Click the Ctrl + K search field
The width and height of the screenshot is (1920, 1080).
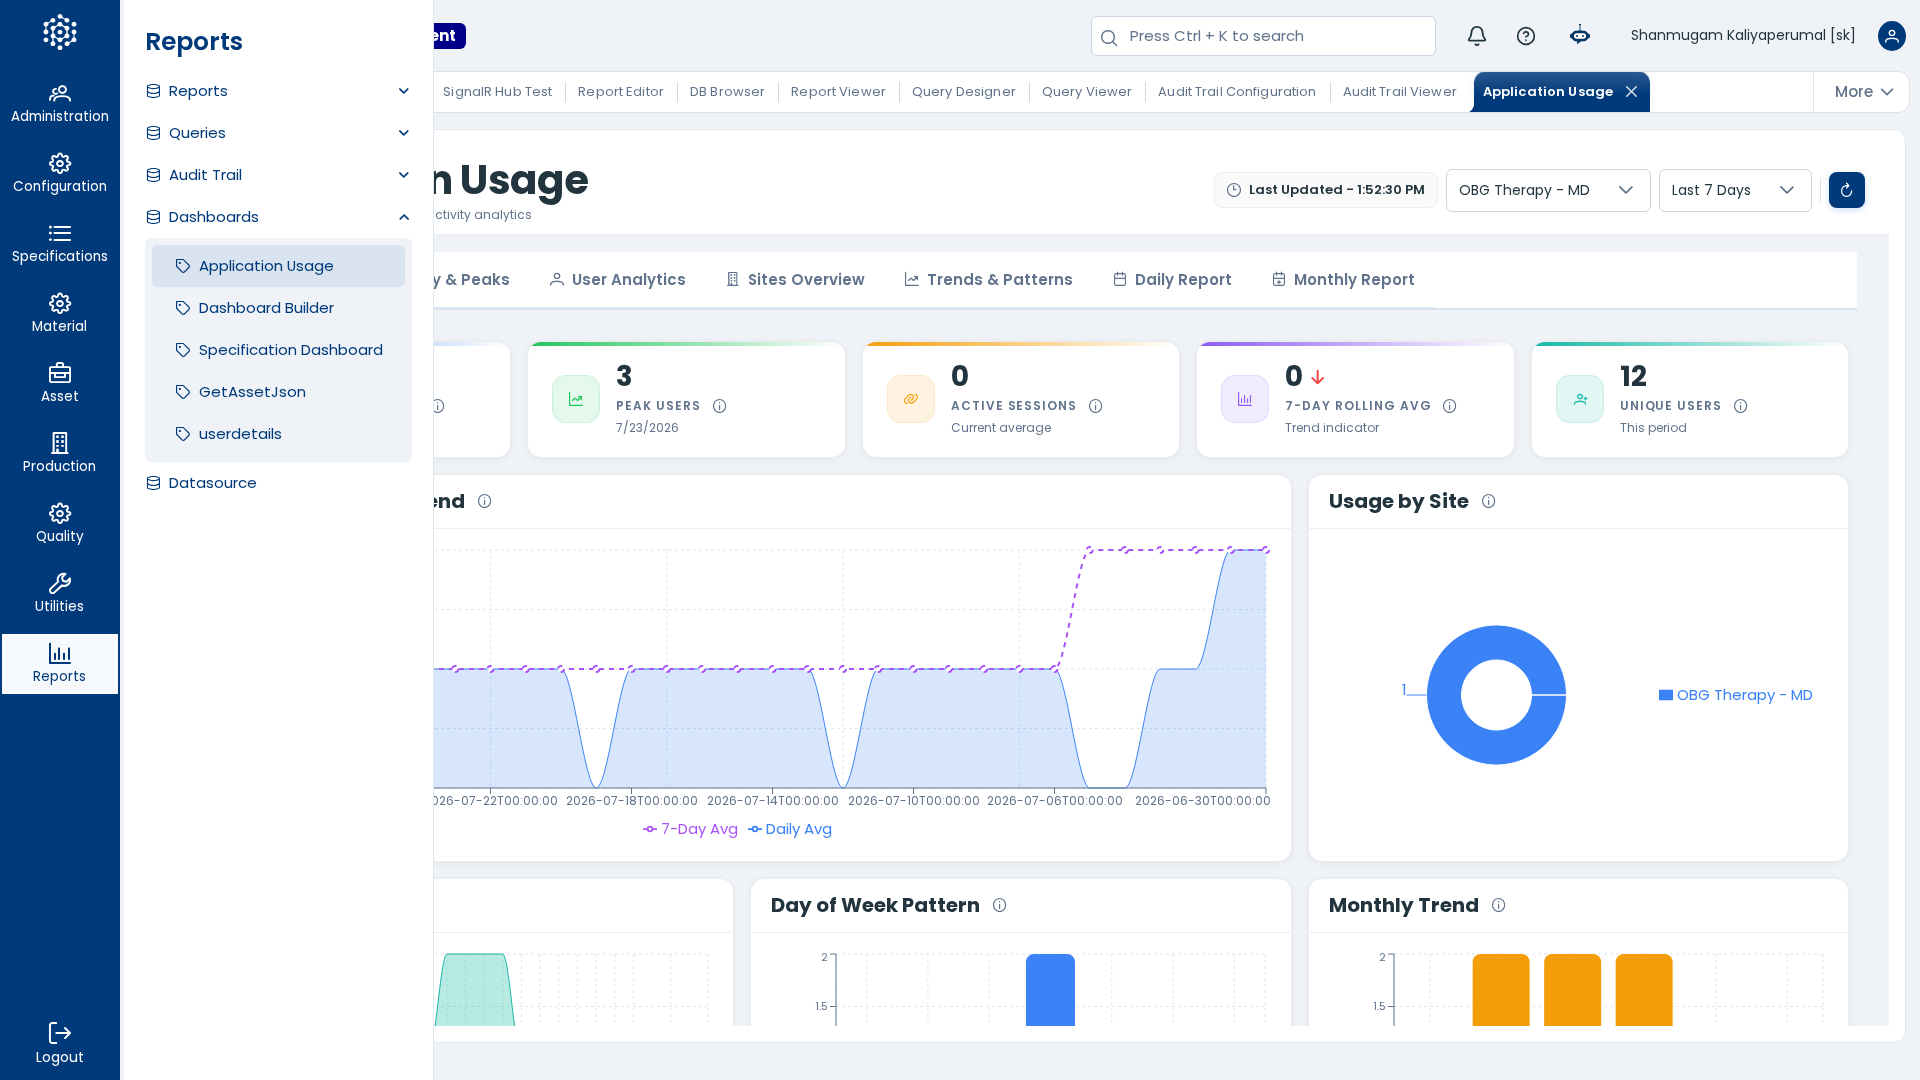[x=1263, y=36]
